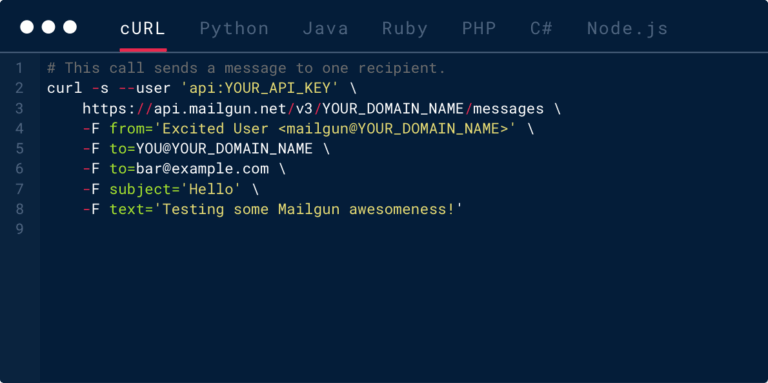The image size is (768, 383).
Task: Click the third white window dot
Action: click(x=70, y=27)
